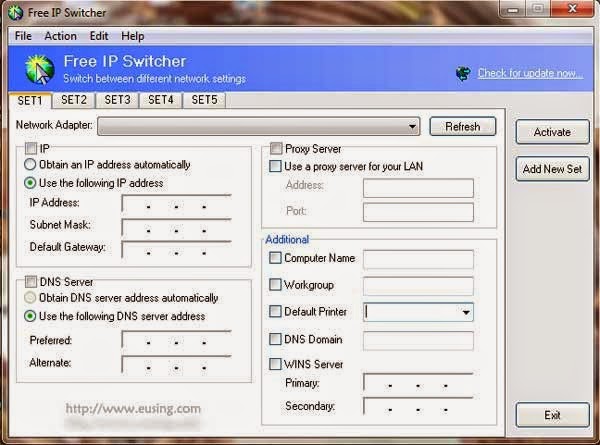Close the Free IP Switcher window
The image size is (600, 445).
click(572, 9)
